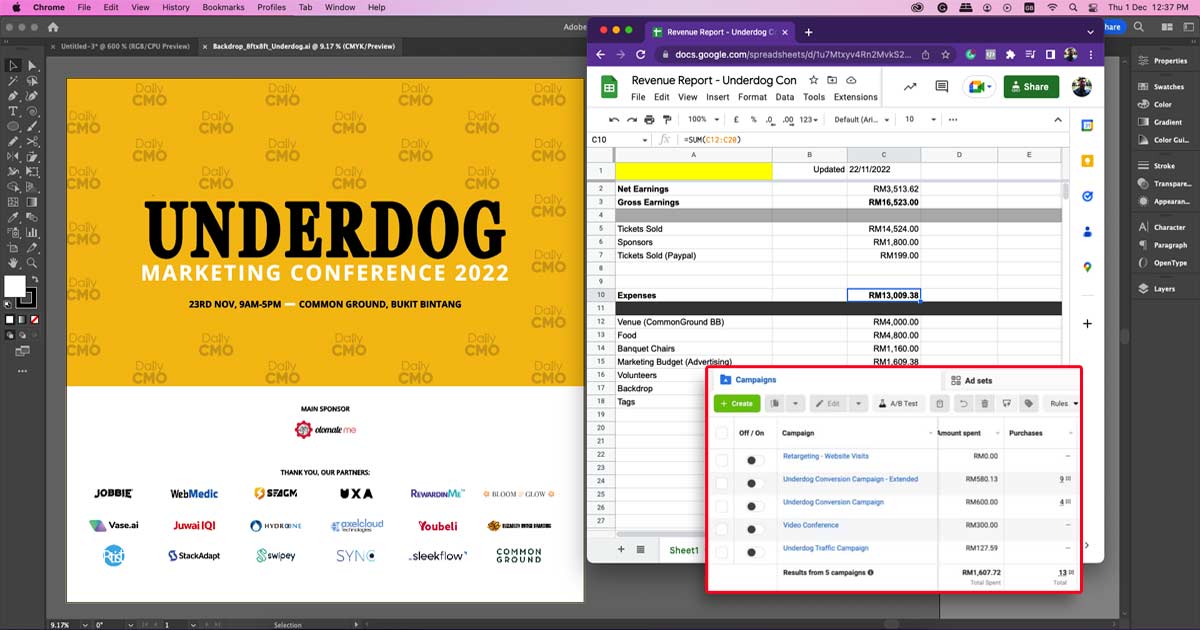This screenshot has width=1200, height=630.
Task: Tick the checkbox for Retargeting - Website Visits
Action: [722, 460]
